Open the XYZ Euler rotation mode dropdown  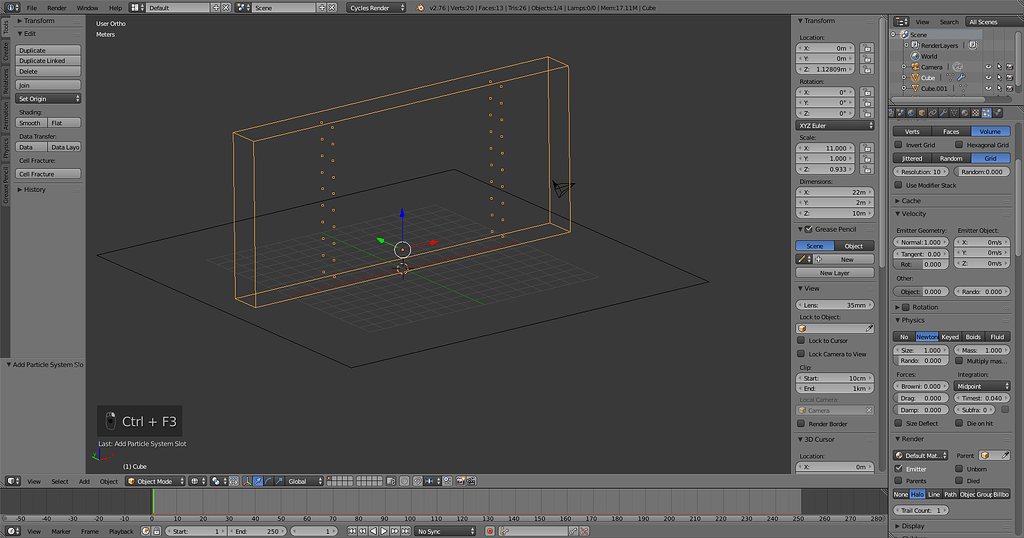835,125
